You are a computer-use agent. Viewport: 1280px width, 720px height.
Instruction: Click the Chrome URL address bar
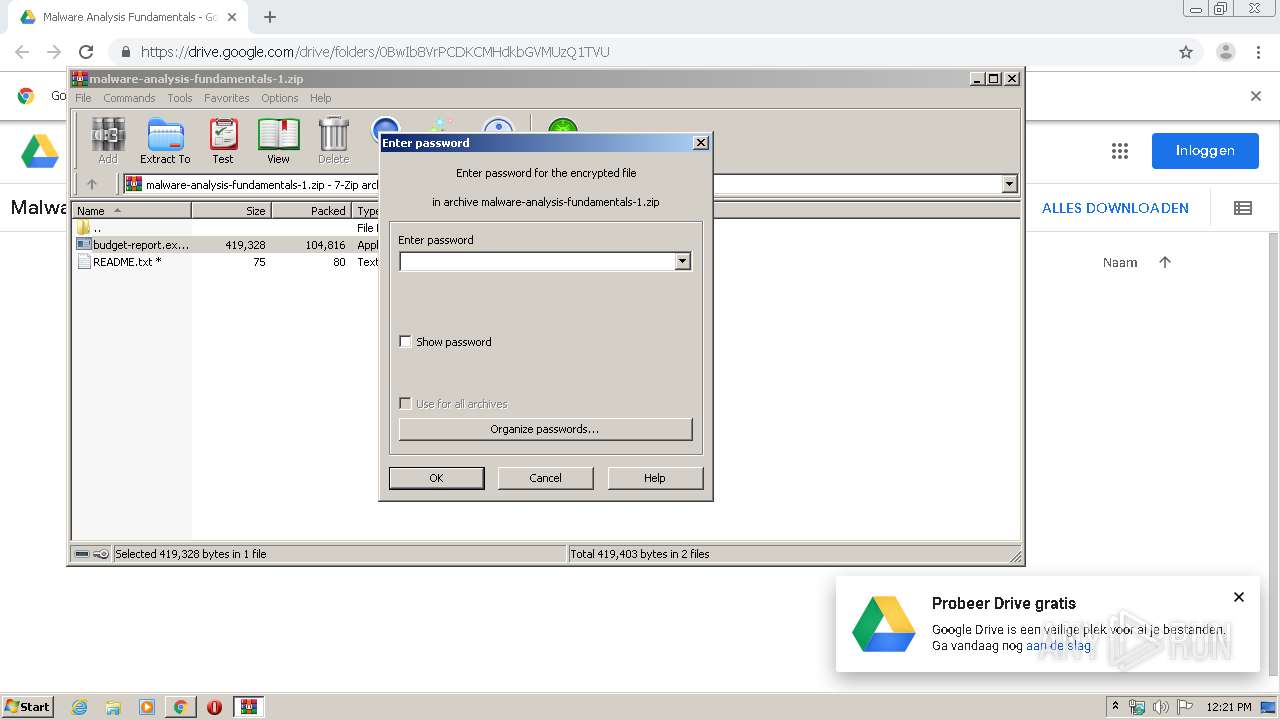point(640,52)
